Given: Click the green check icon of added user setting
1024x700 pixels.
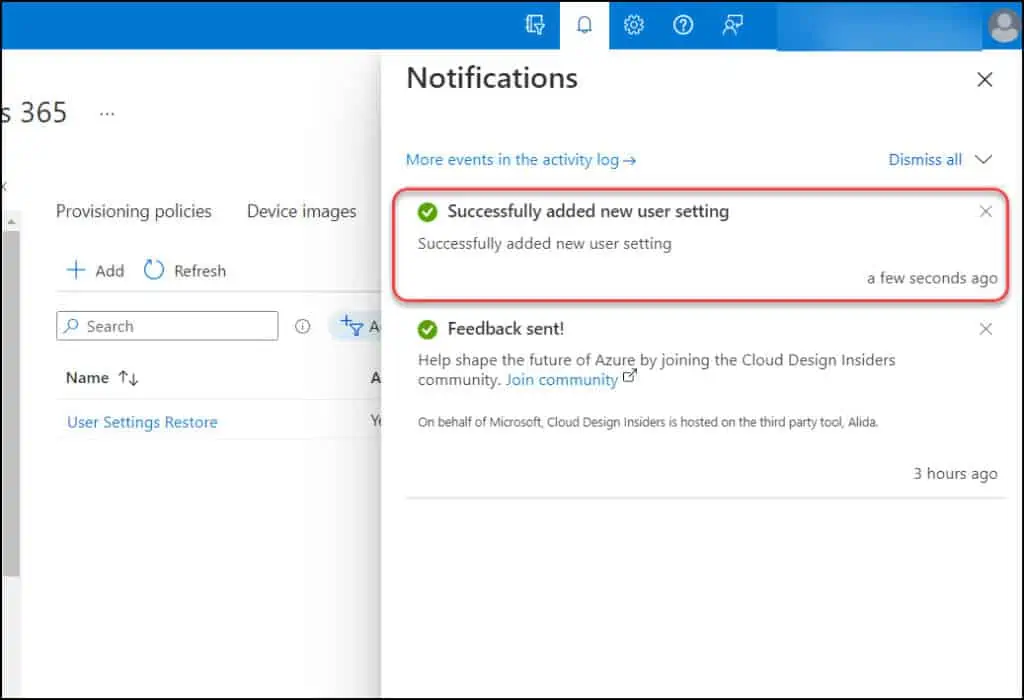Looking at the screenshot, I should (x=427, y=212).
